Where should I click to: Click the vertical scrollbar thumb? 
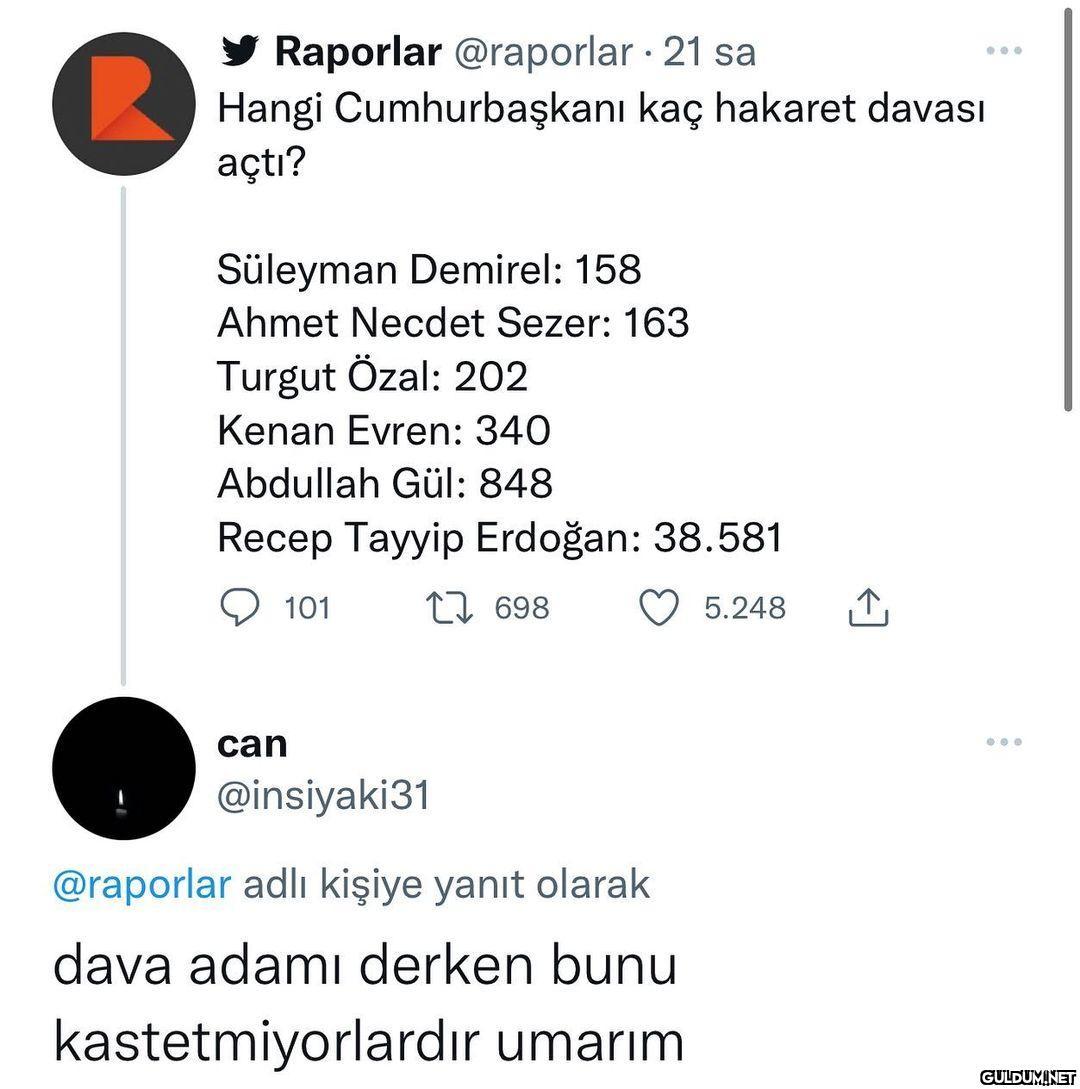click(1068, 208)
